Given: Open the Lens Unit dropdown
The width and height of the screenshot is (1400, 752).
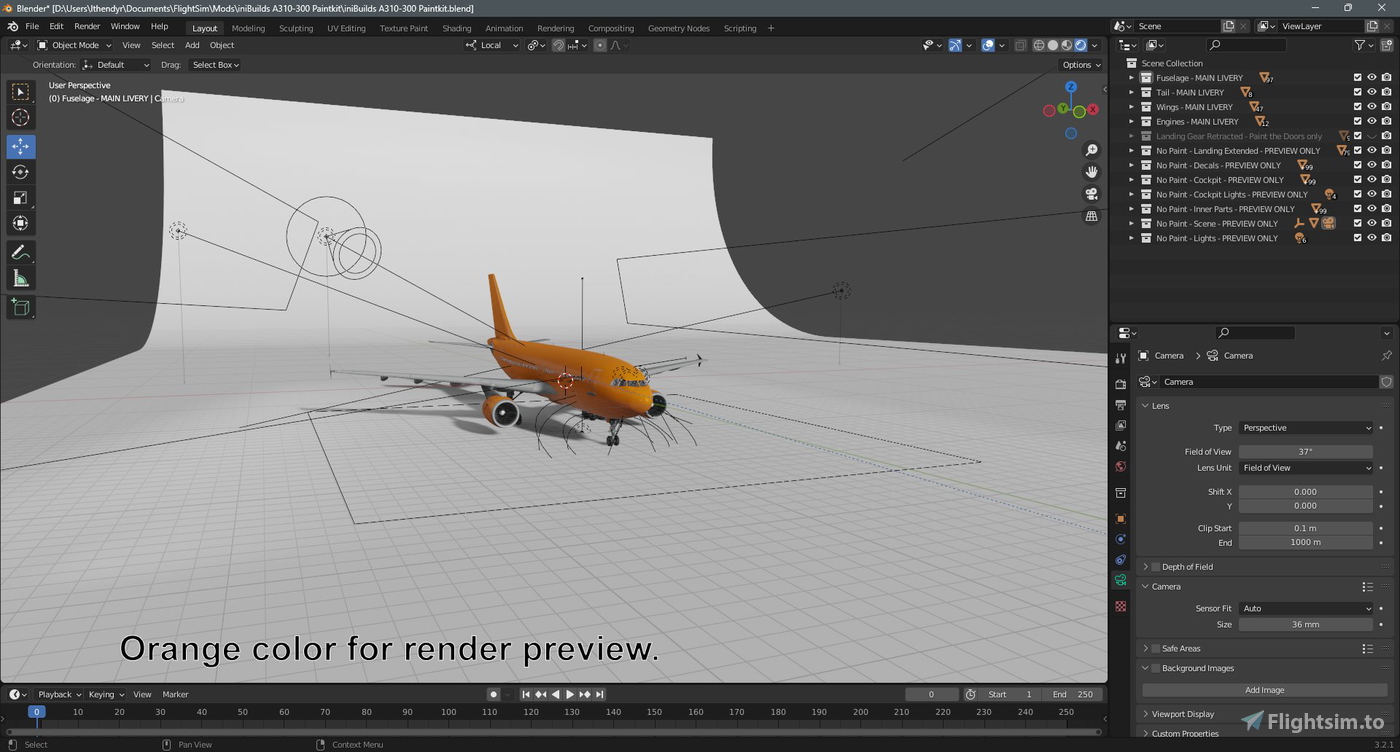Looking at the screenshot, I should point(1305,467).
